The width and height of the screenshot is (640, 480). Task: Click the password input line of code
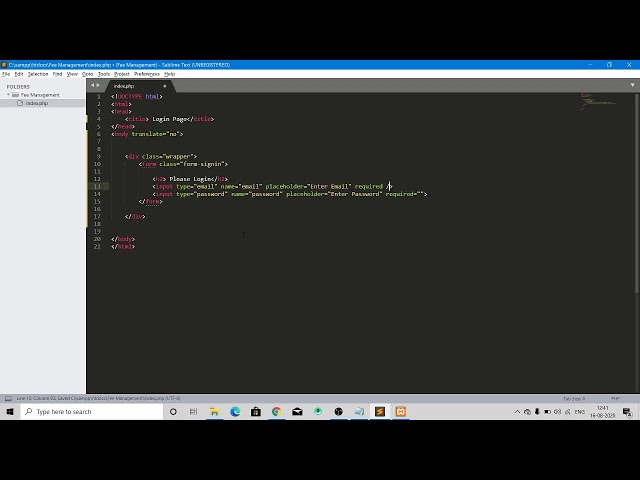click(x=290, y=194)
